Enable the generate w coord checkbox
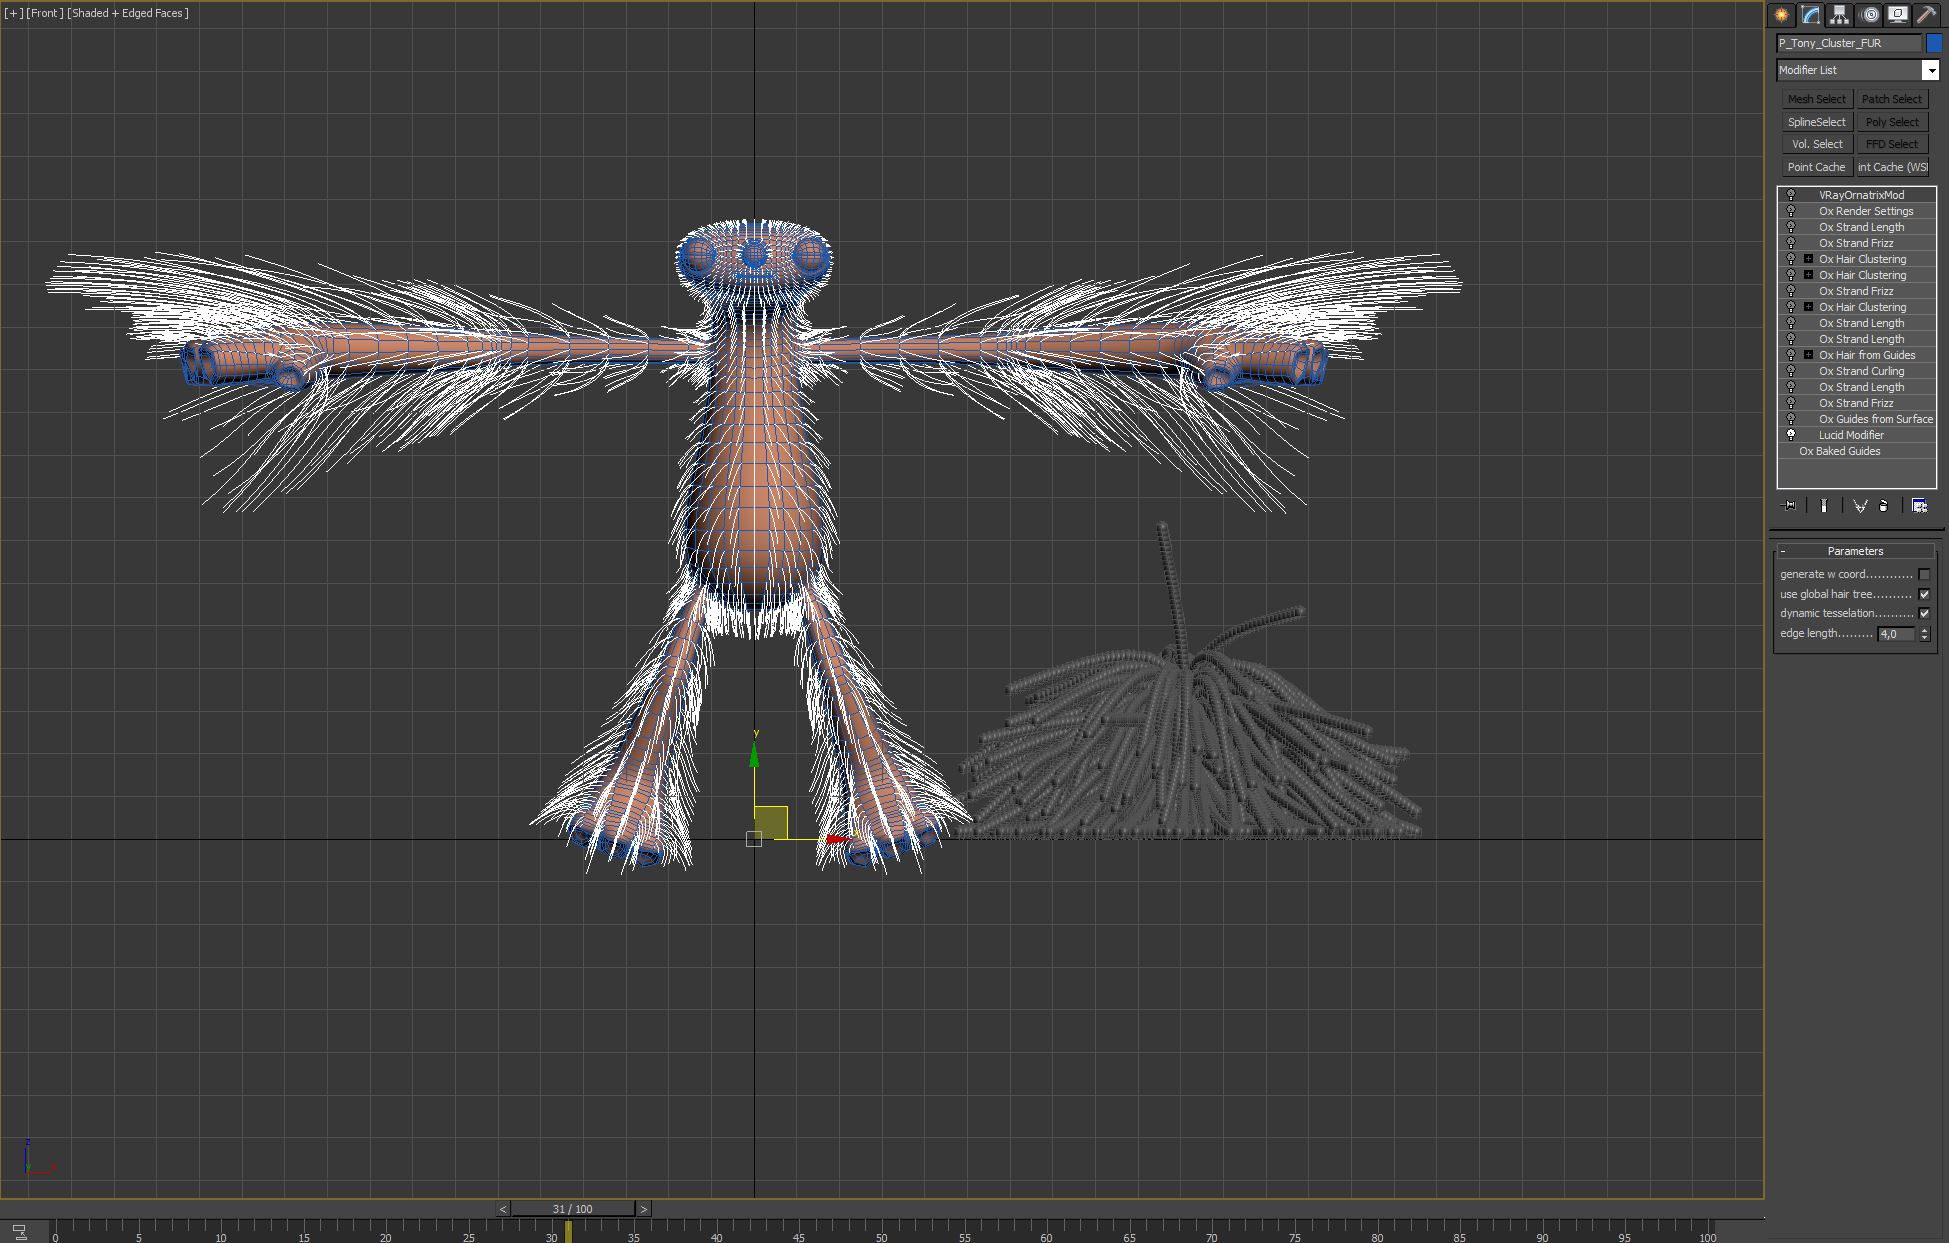The width and height of the screenshot is (1949, 1243). pos(1924,574)
